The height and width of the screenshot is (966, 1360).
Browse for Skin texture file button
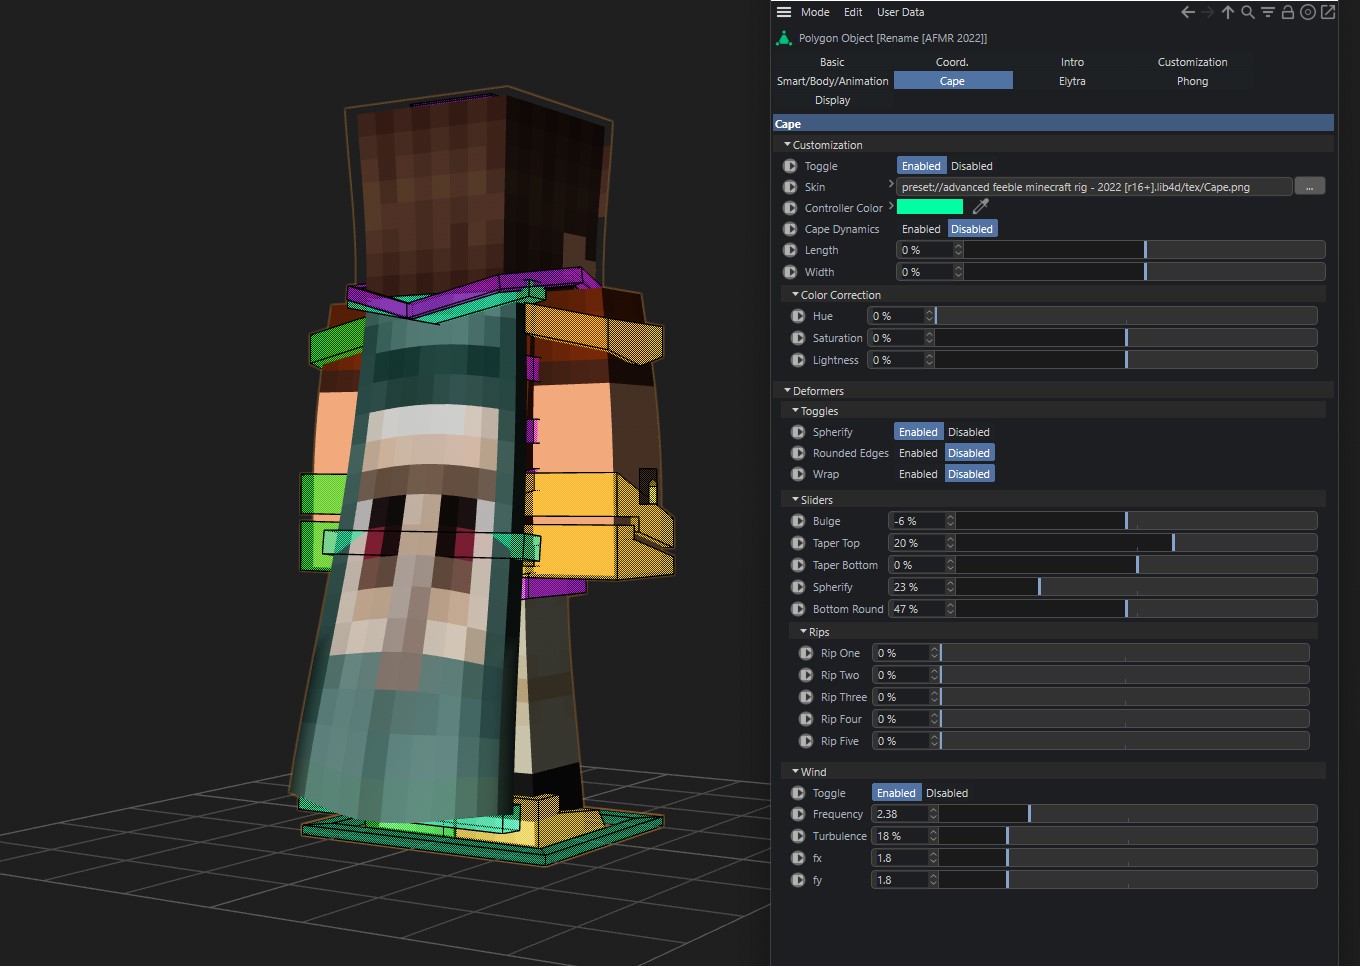coord(1309,186)
